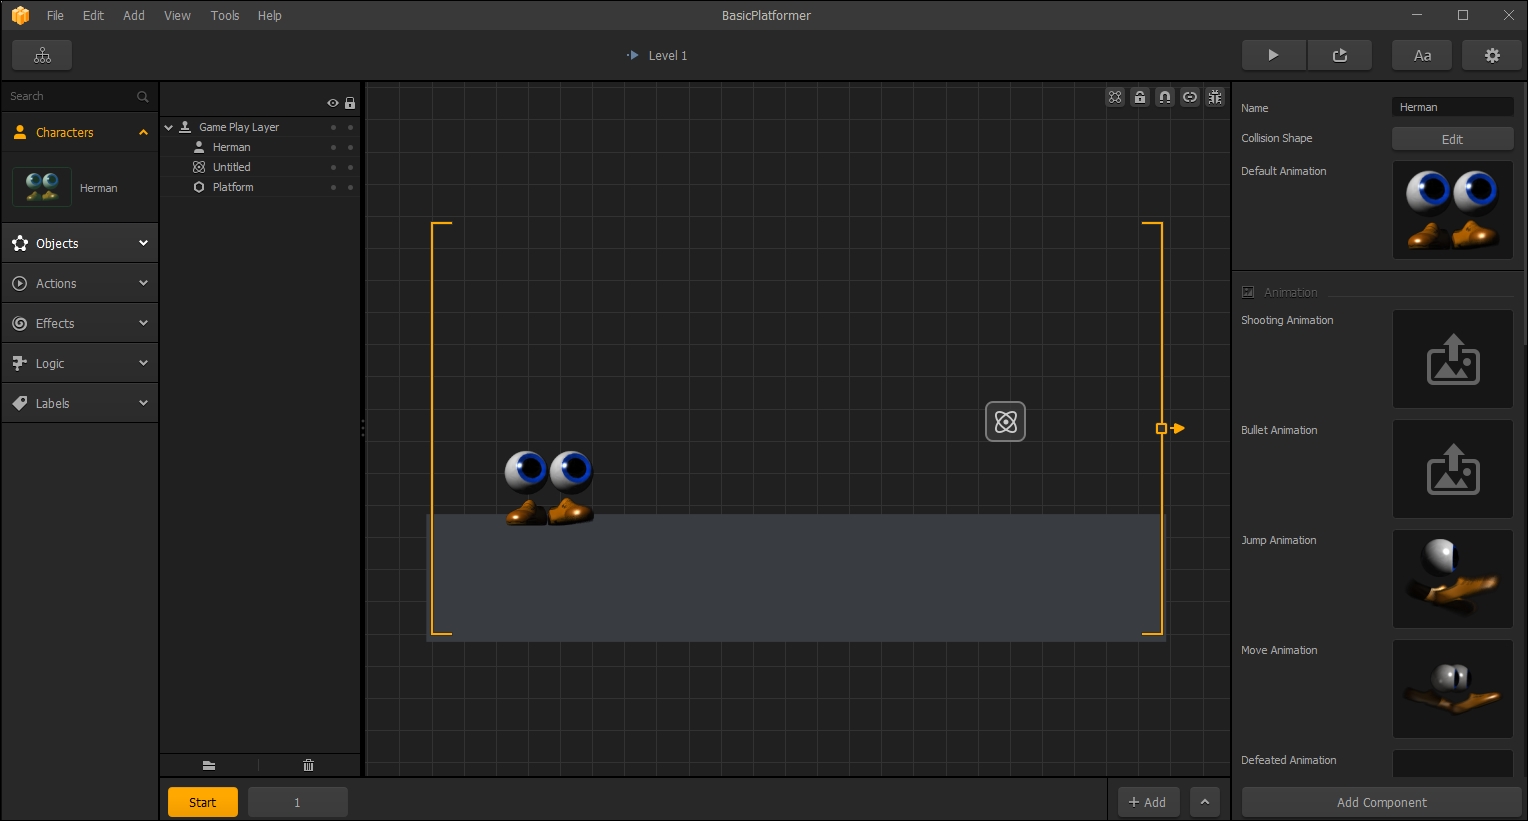Click the Level 1 title
Image resolution: width=1528 pixels, height=821 pixels.
point(668,56)
